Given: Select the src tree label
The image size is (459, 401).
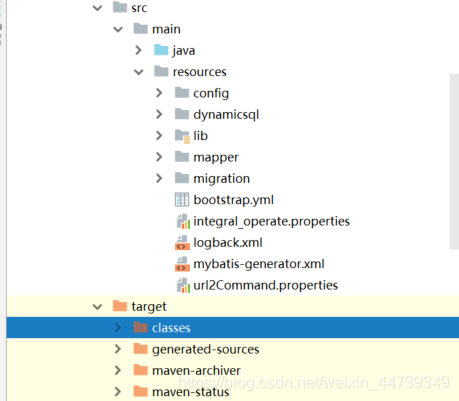Looking at the screenshot, I should coord(139,8).
